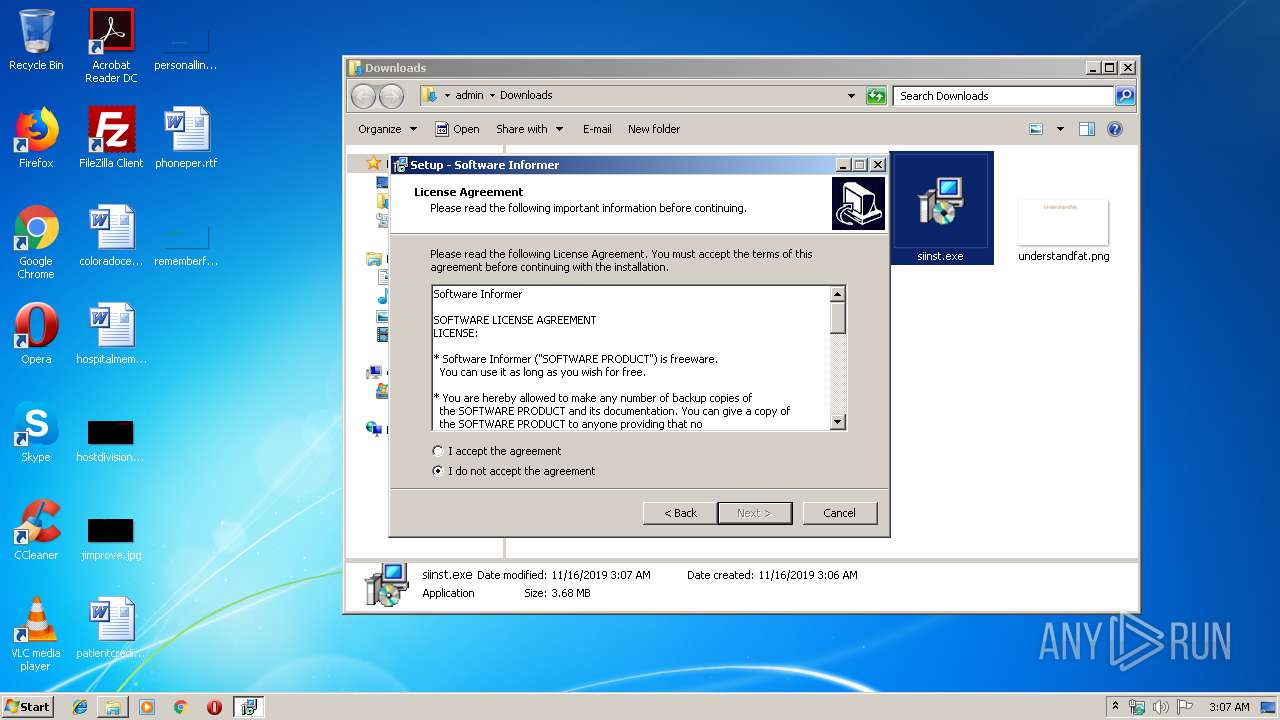Expand the address bar history dropdown
The image size is (1280, 720).
point(851,96)
